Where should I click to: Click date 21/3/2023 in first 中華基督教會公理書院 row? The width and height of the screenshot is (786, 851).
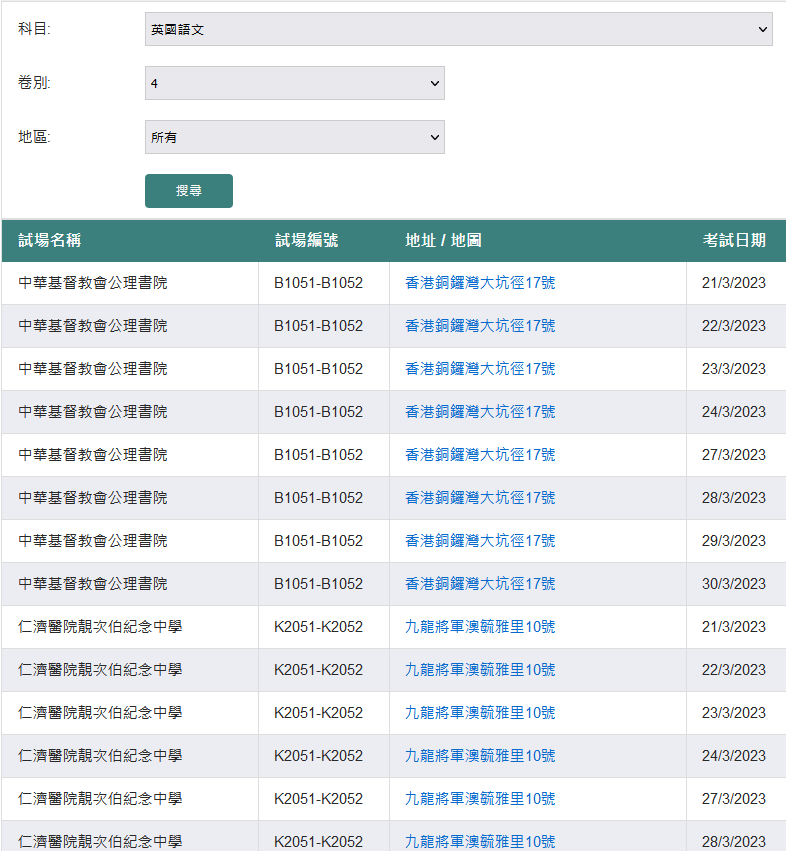pos(733,283)
